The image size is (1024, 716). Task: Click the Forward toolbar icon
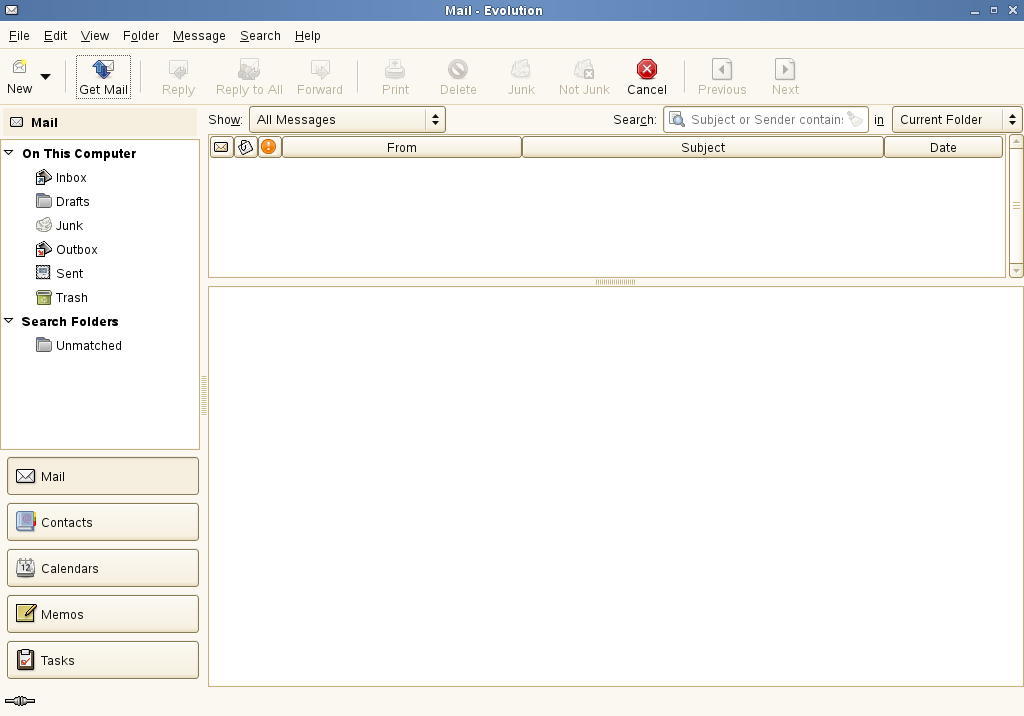pos(320,69)
